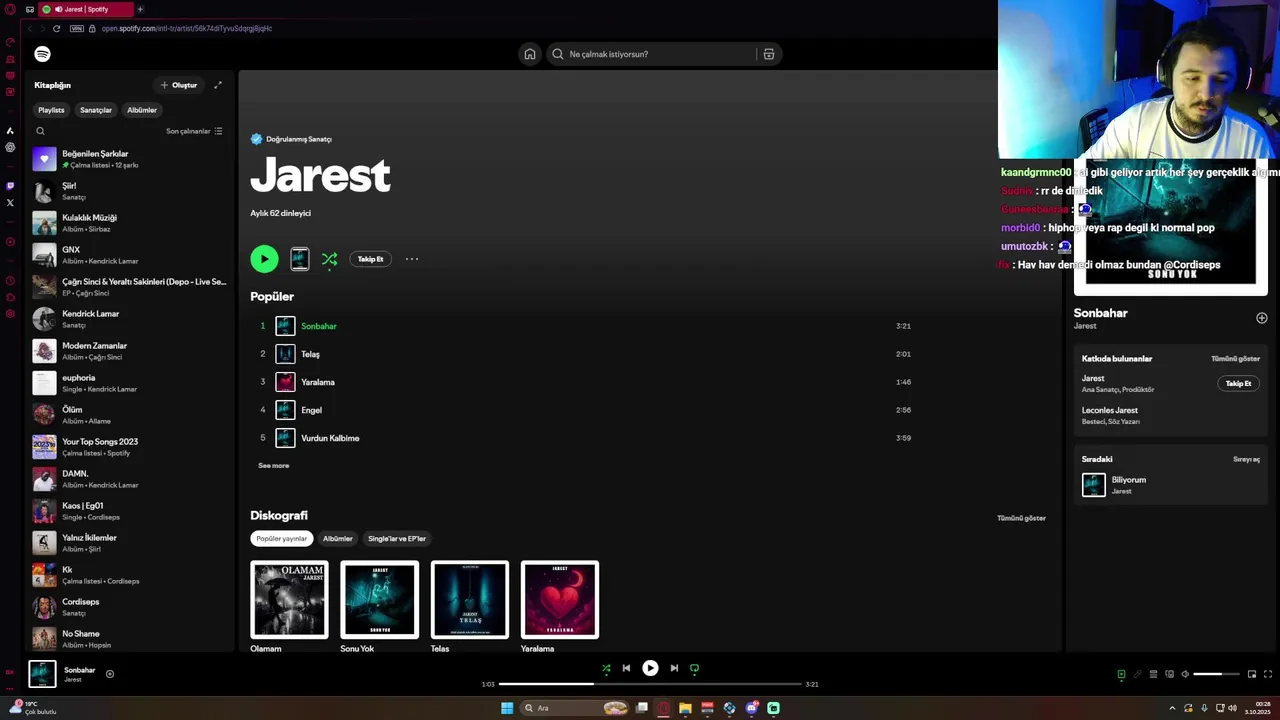Skip to previous track in player bar

click(x=626, y=668)
